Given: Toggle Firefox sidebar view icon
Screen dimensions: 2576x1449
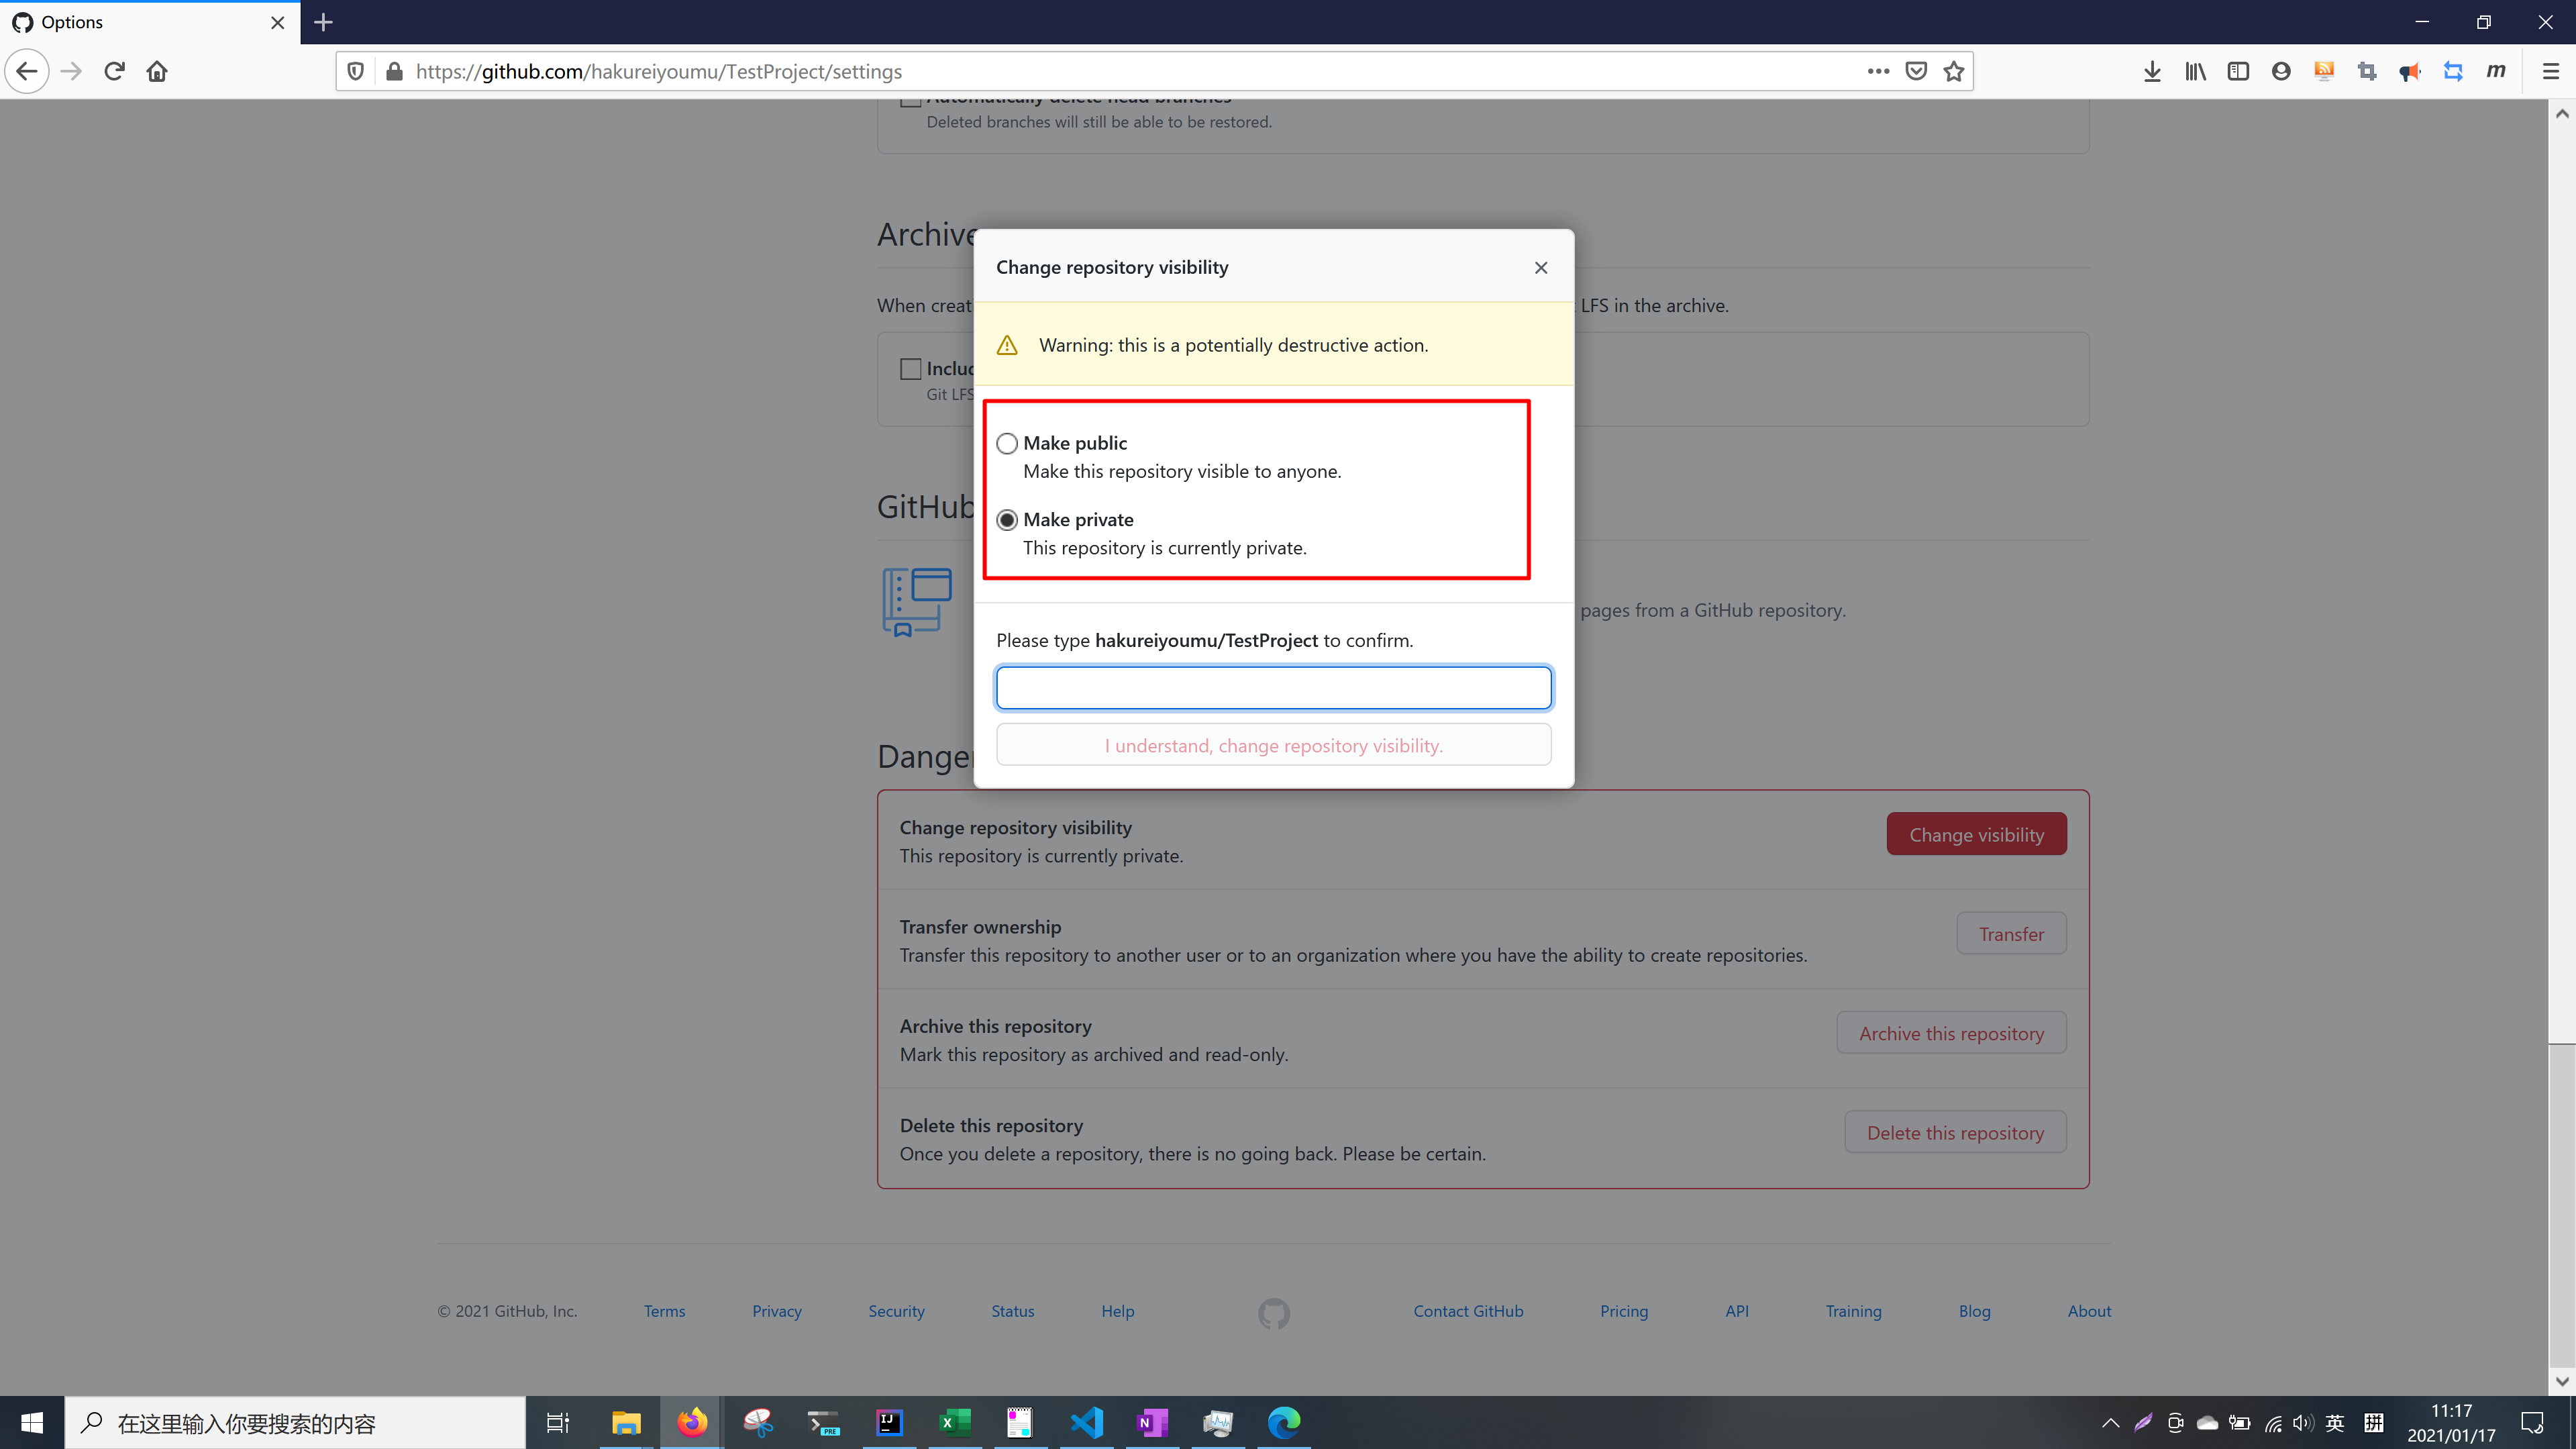Looking at the screenshot, I should (2238, 71).
